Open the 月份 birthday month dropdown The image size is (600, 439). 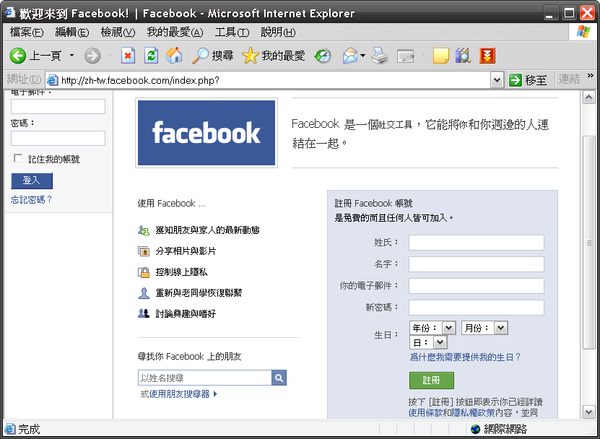(501, 328)
